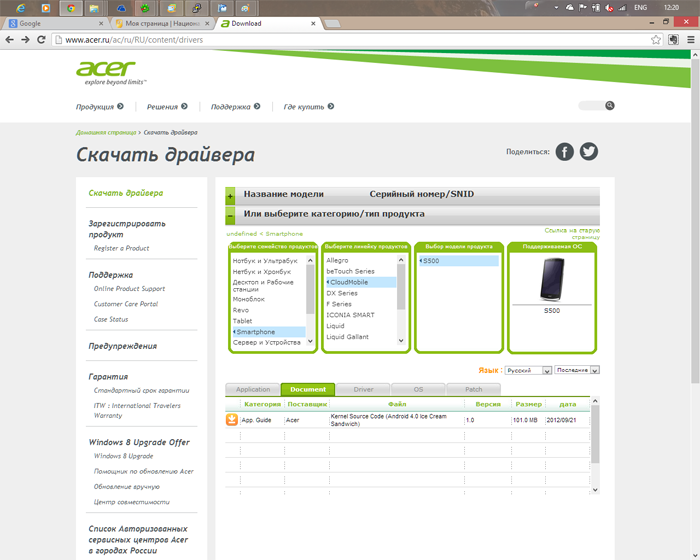The height and width of the screenshot is (560, 700).
Task: Open the Chrome menu icon
Action: (691, 40)
